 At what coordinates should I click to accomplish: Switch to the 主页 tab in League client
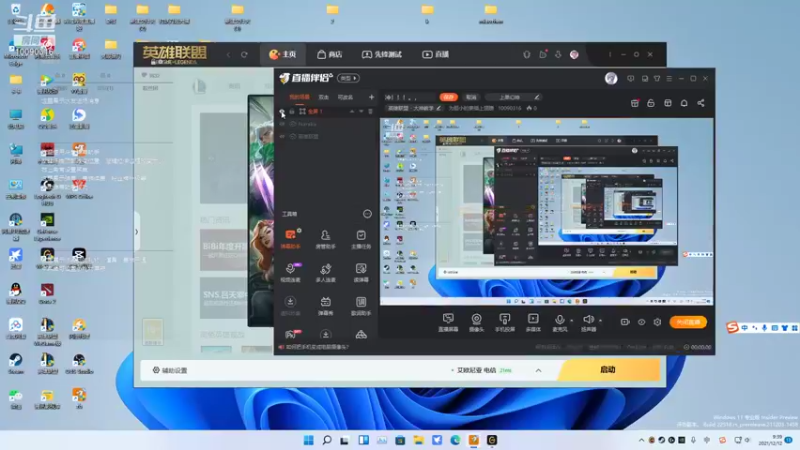pos(283,54)
